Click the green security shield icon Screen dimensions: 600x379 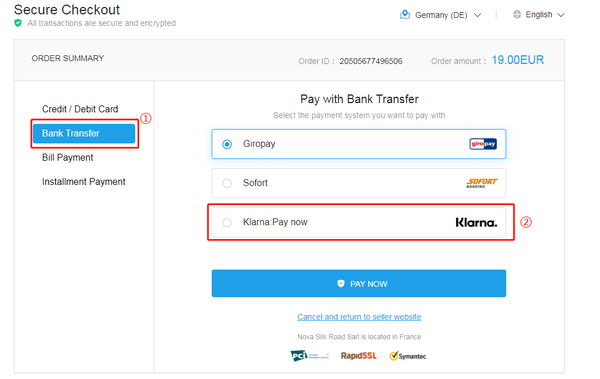pyautogui.click(x=18, y=23)
